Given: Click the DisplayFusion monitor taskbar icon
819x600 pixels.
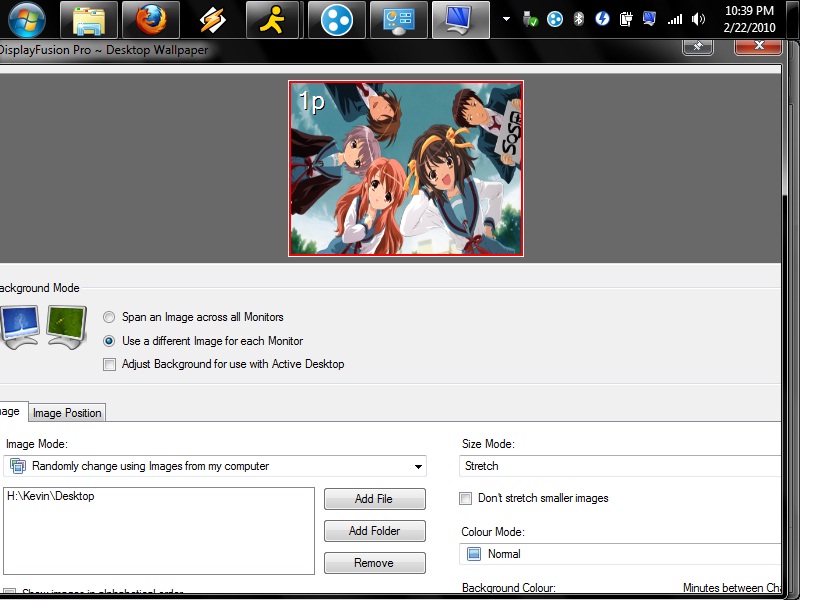Looking at the screenshot, I should click(461, 20).
